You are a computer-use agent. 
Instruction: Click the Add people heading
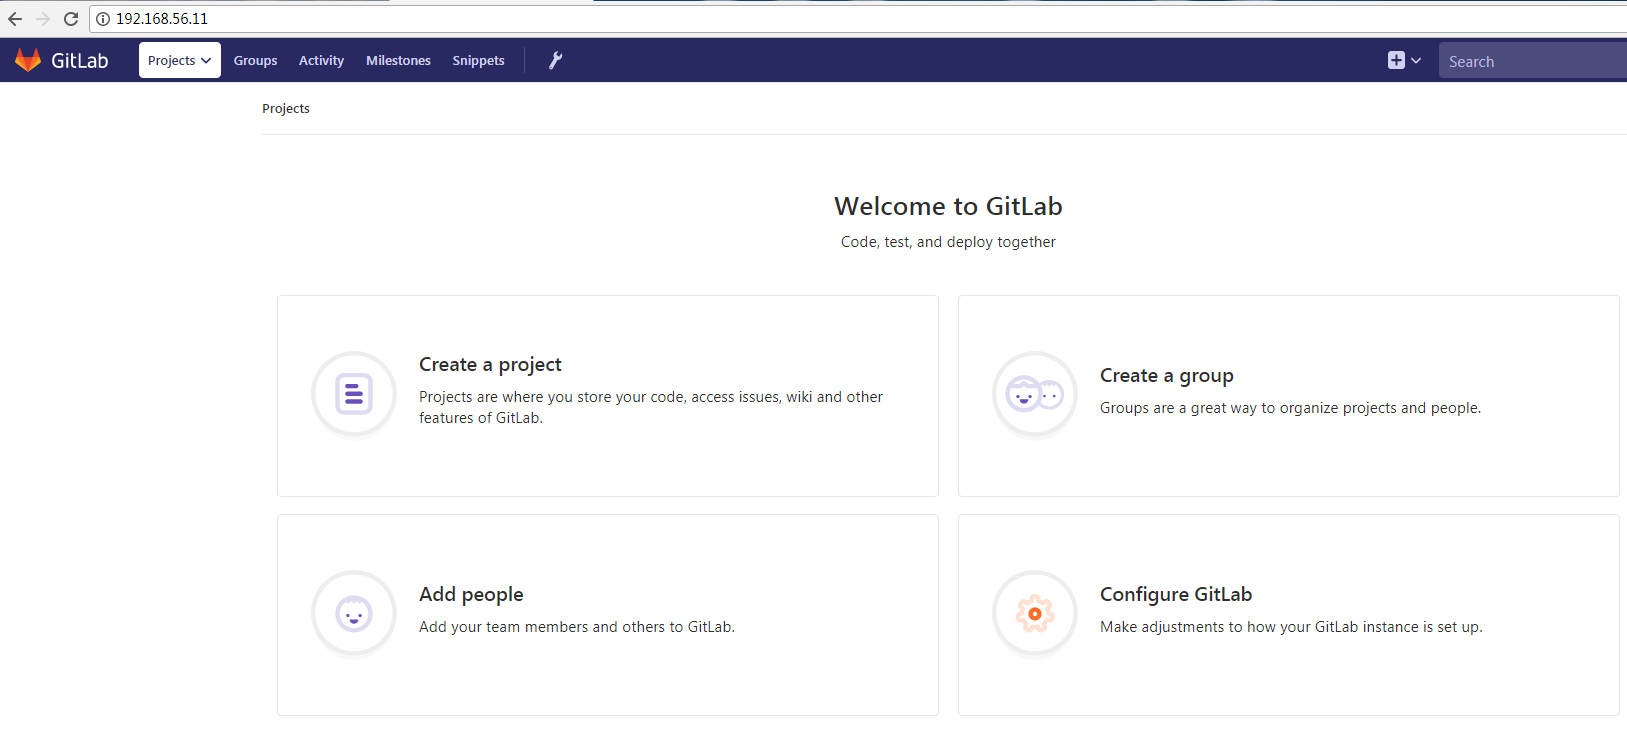[471, 594]
